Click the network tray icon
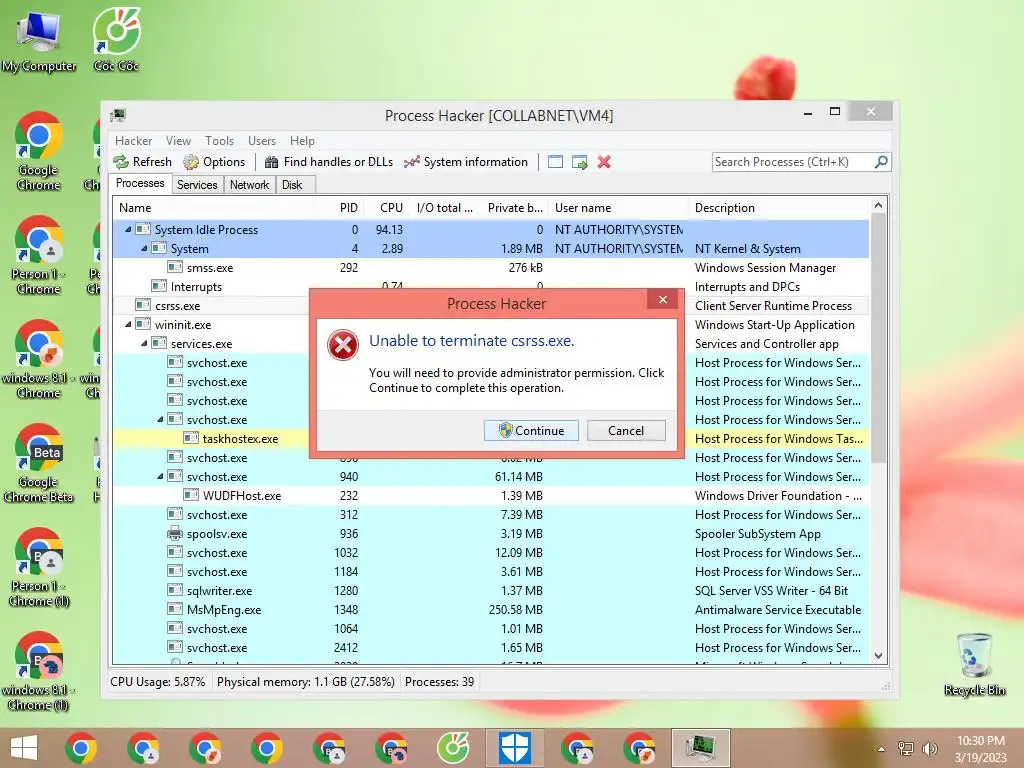Image resolution: width=1024 pixels, height=768 pixels. (x=906, y=748)
